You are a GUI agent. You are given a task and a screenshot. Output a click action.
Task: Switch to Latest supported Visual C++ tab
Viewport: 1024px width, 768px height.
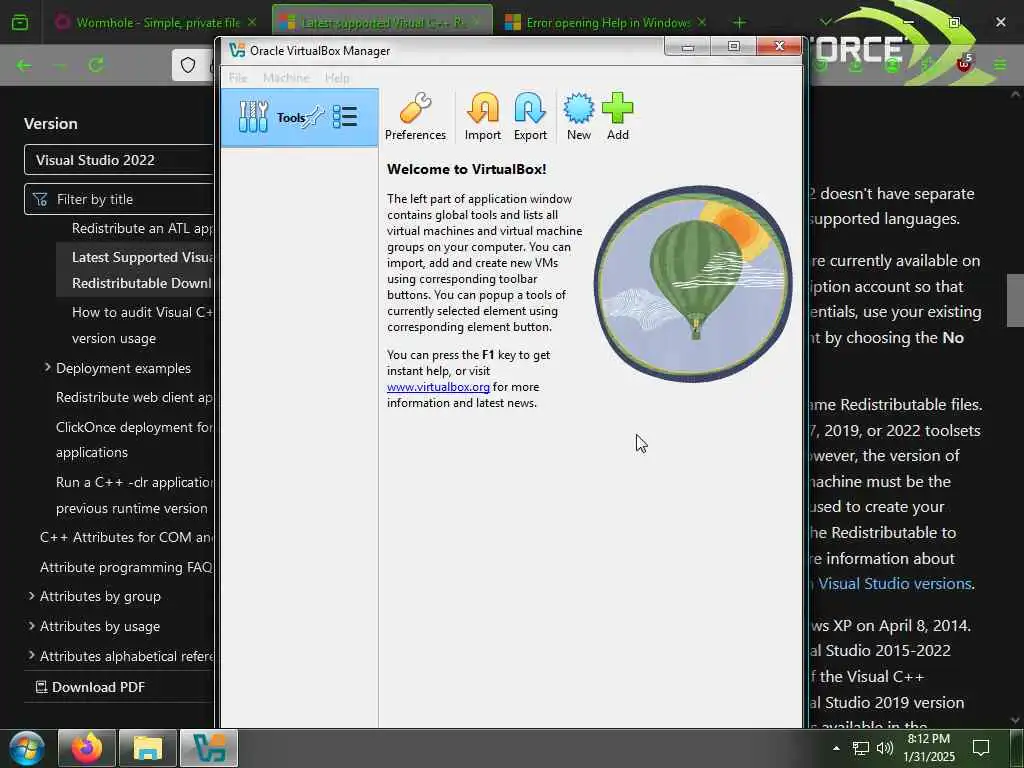click(382, 23)
